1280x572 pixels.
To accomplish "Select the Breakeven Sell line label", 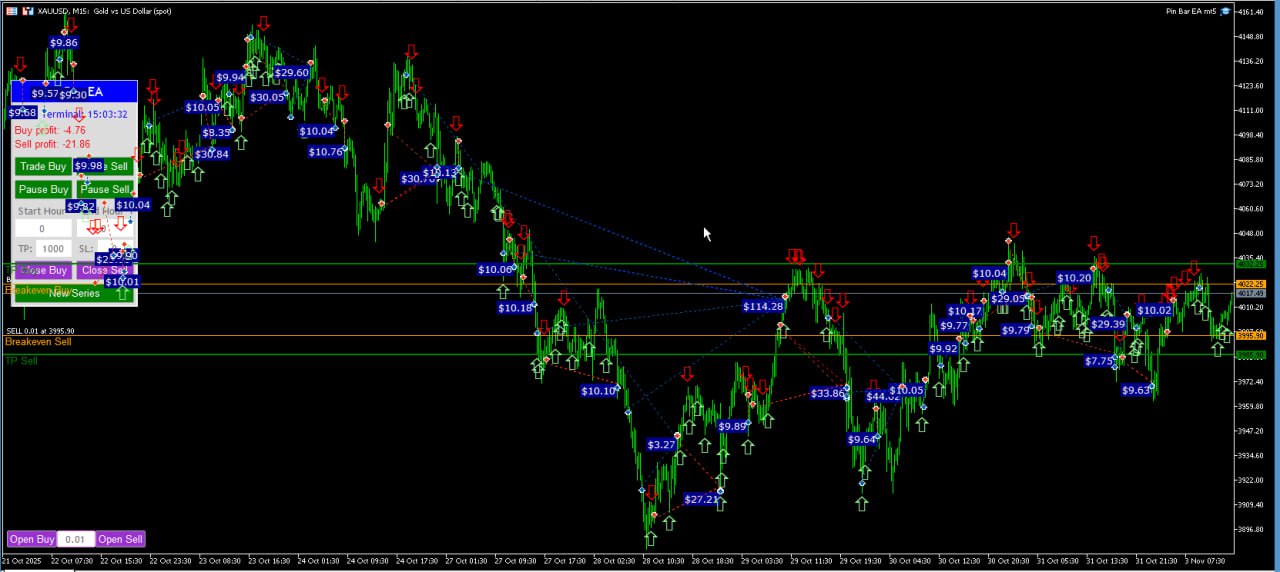I will (38, 342).
